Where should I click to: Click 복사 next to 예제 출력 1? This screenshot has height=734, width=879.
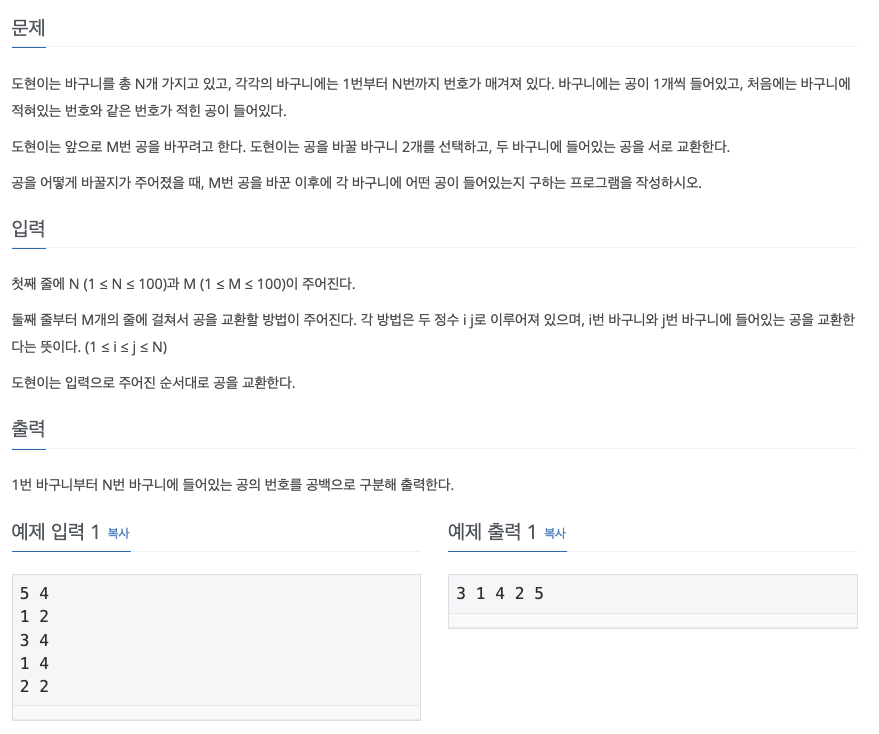(554, 534)
